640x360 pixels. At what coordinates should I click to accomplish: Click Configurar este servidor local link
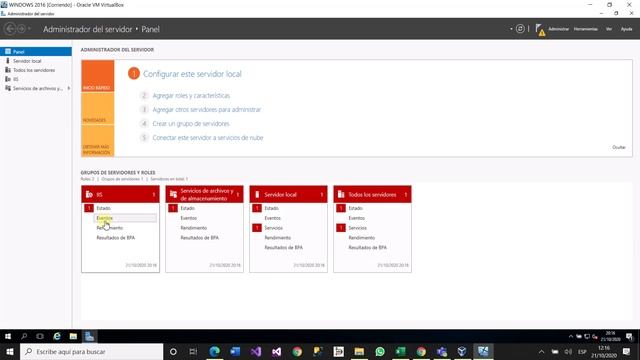tap(192, 74)
